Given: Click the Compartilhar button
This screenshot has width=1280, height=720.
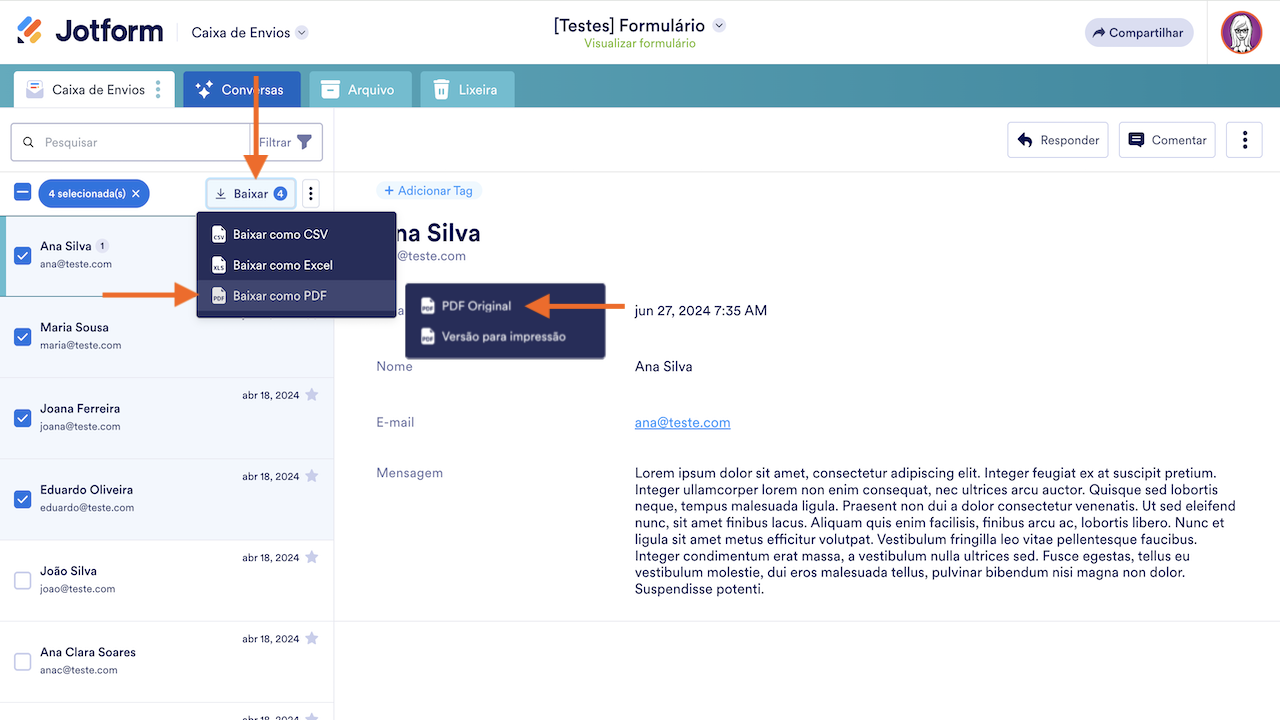Looking at the screenshot, I should tap(1139, 33).
